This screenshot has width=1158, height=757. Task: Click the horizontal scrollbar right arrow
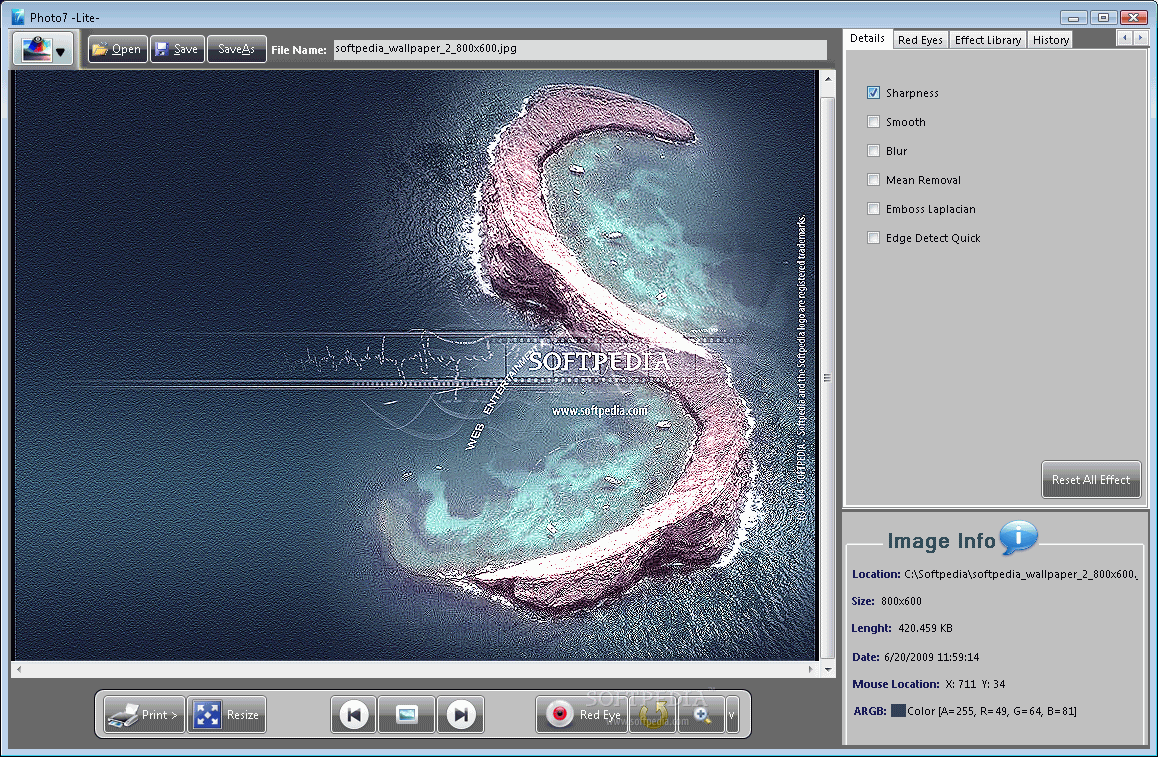tap(811, 669)
